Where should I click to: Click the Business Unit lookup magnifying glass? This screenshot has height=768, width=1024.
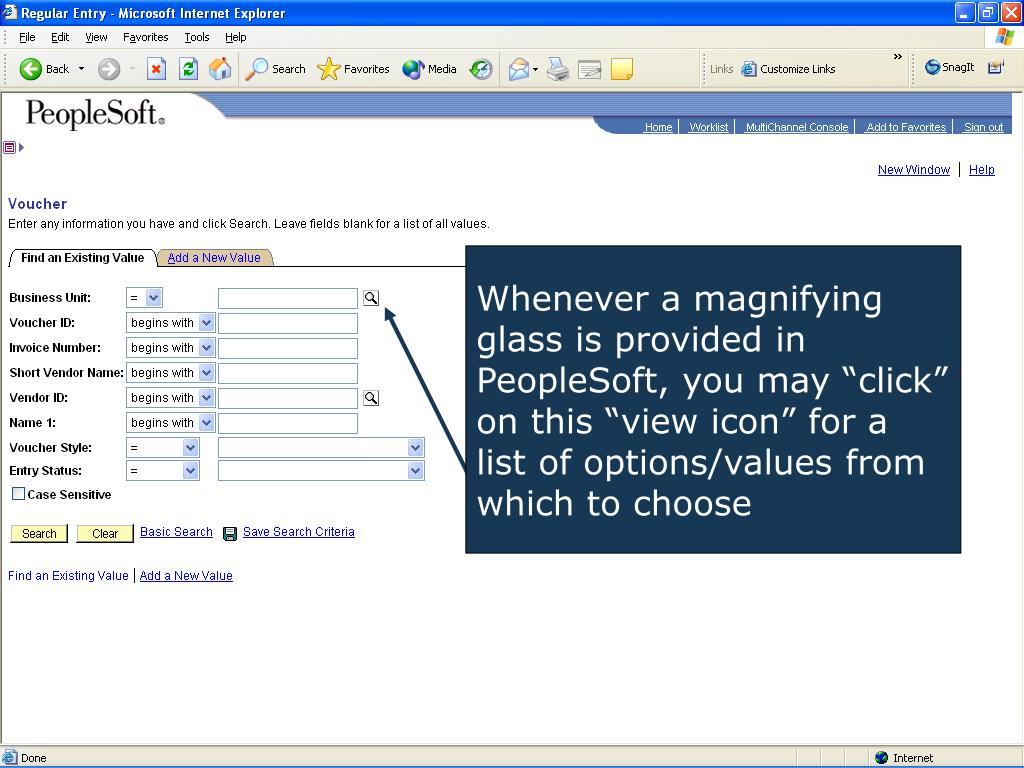click(x=371, y=298)
